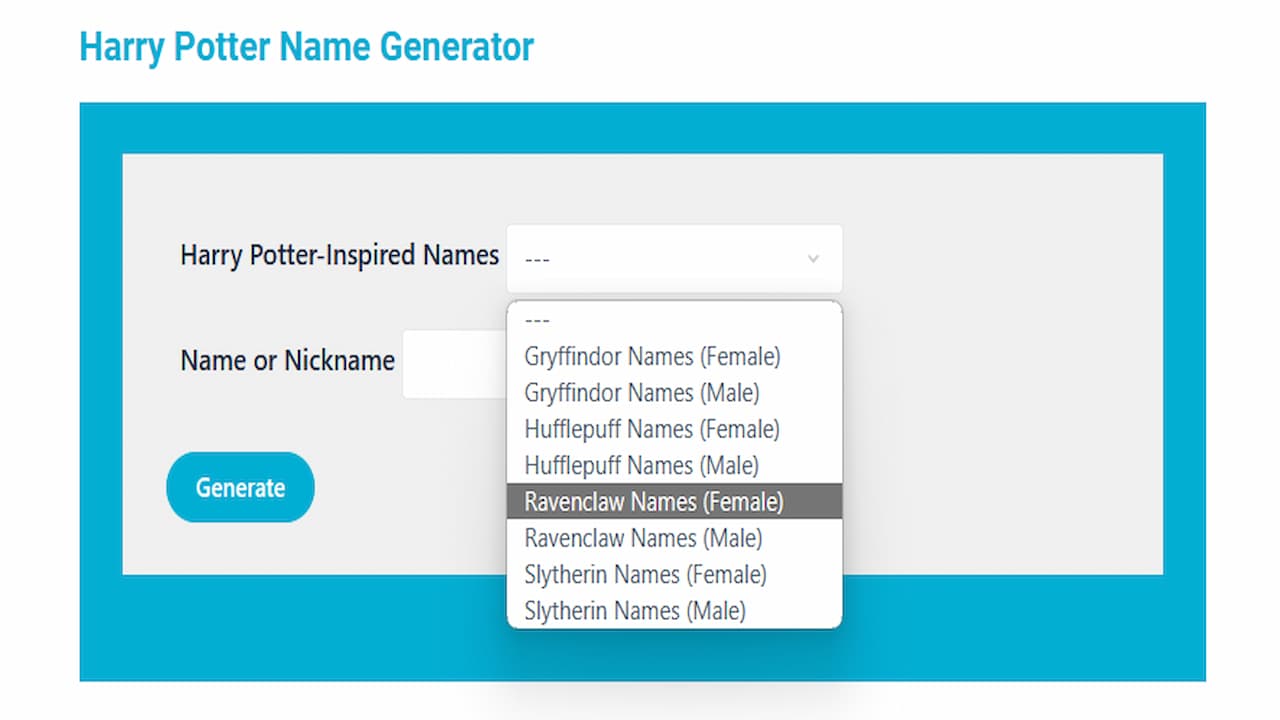Select Gryffindor Names (Male) option
The height and width of the screenshot is (720, 1280).
tap(641, 393)
